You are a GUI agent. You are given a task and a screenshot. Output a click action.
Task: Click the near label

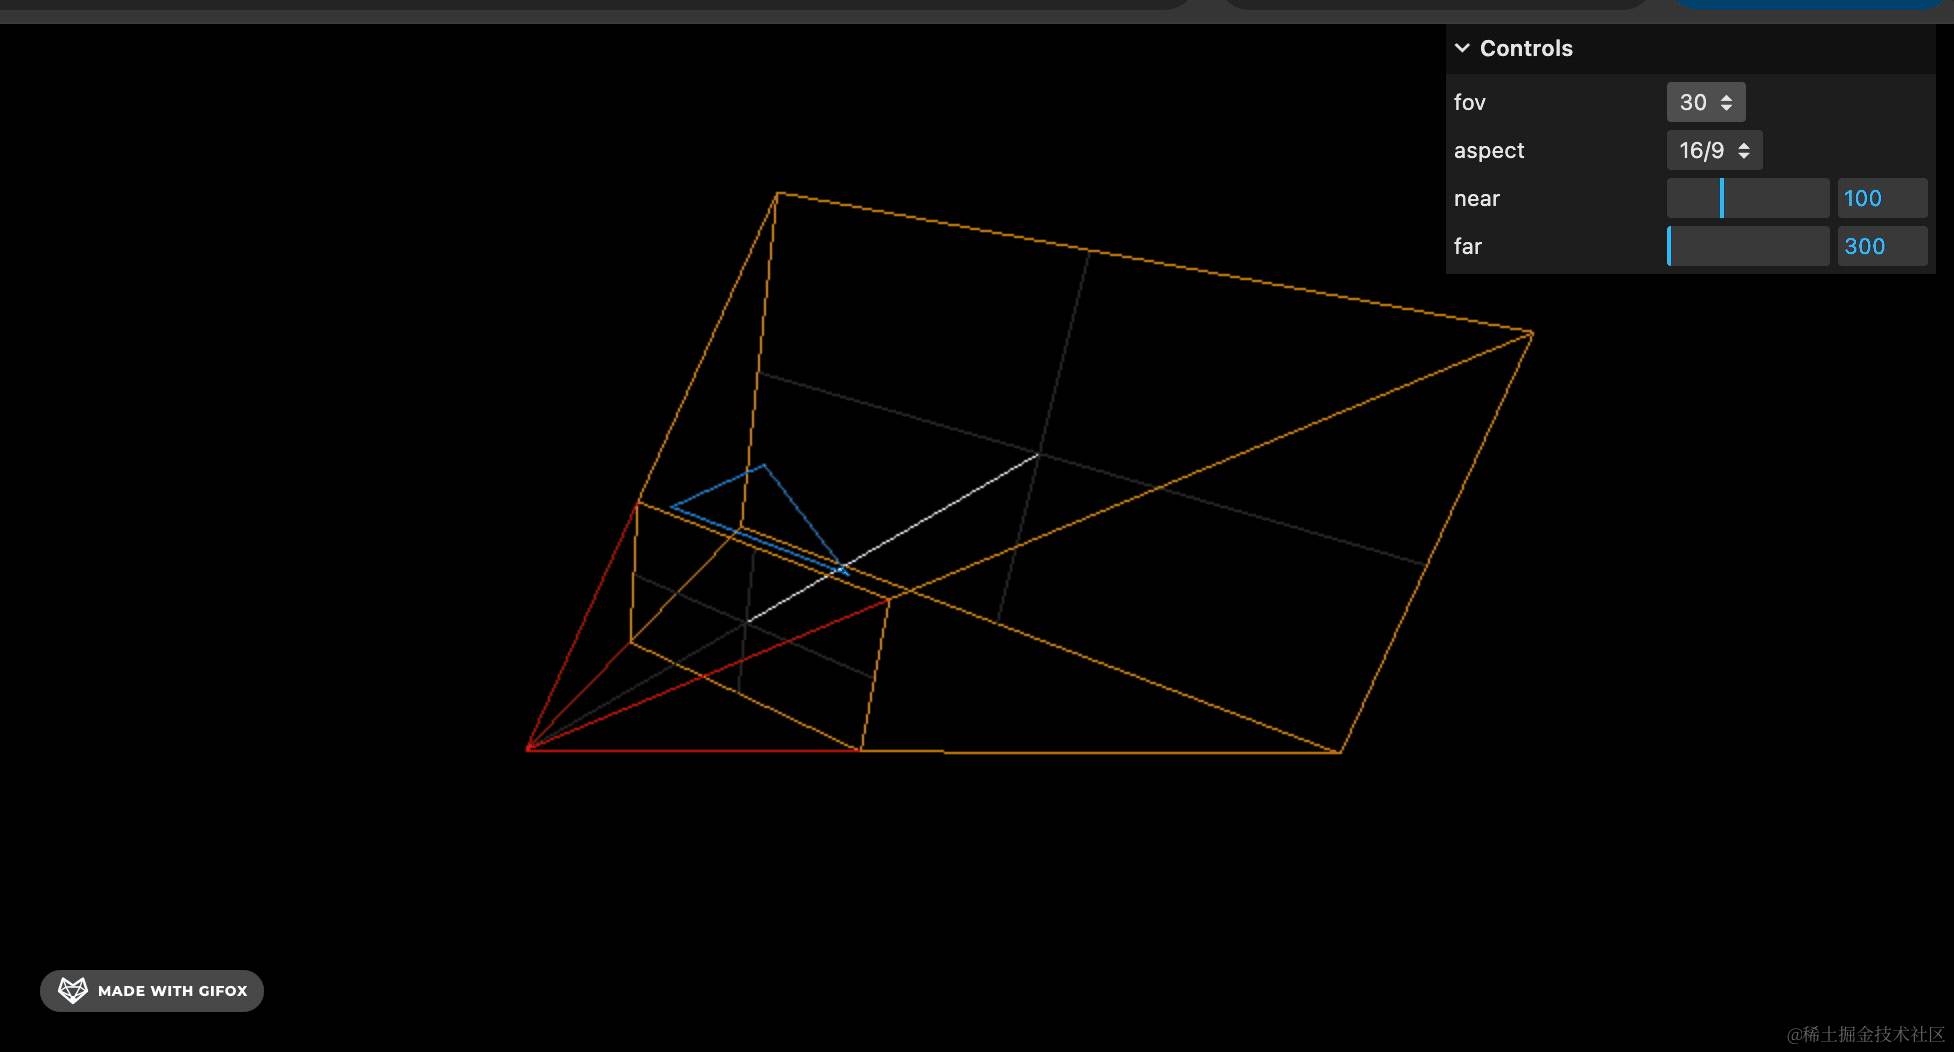point(1477,199)
